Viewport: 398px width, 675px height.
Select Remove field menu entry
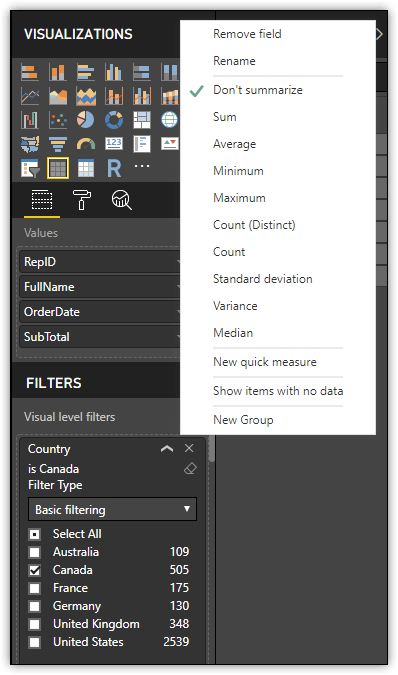click(x=247, y=34)
